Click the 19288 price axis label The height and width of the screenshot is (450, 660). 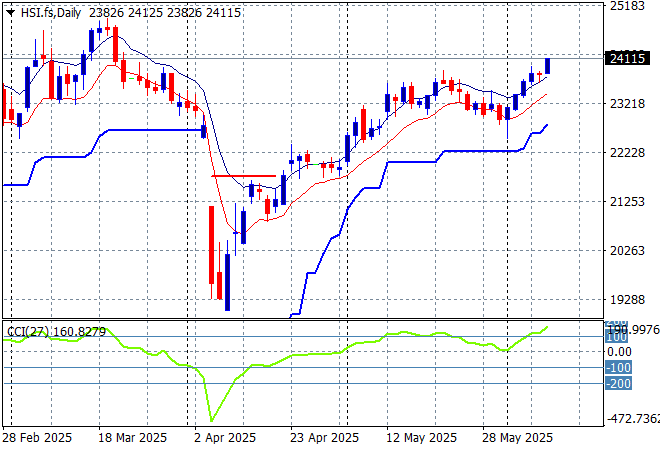627,300
